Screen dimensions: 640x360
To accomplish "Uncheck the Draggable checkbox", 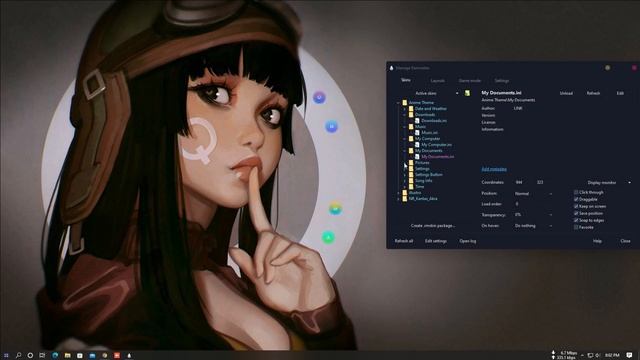I will [576, 199].
